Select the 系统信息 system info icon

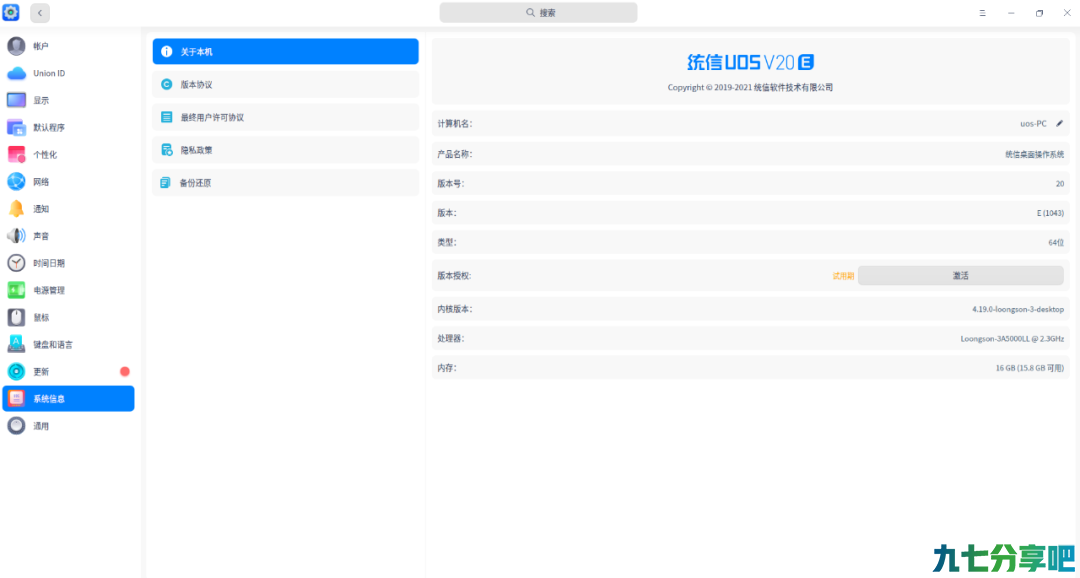(16, 399)
